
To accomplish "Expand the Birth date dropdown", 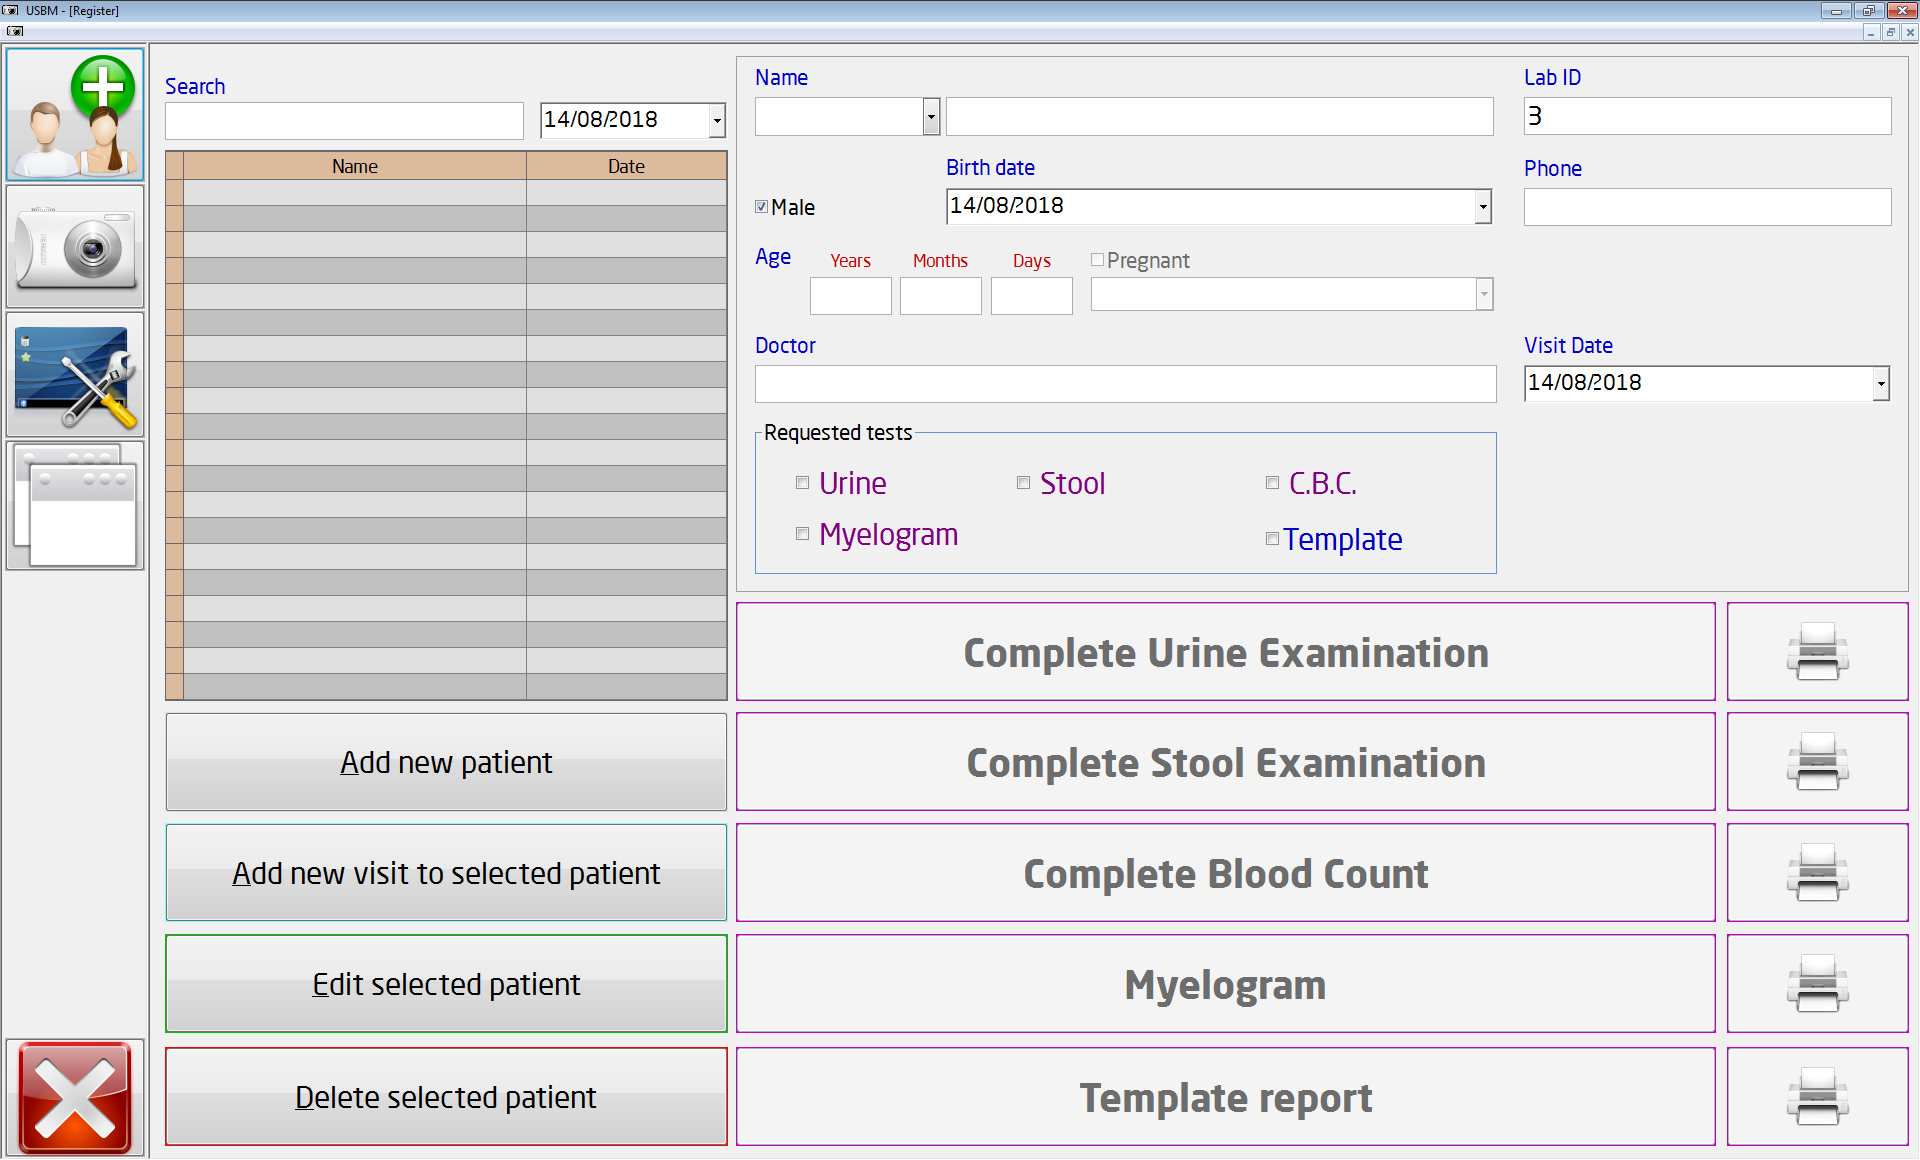I will (x=1482, y=207).
